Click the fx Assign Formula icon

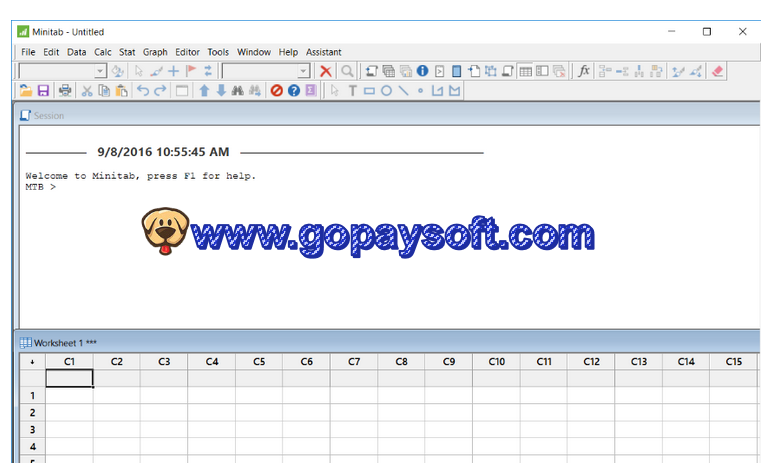point(584,71)
